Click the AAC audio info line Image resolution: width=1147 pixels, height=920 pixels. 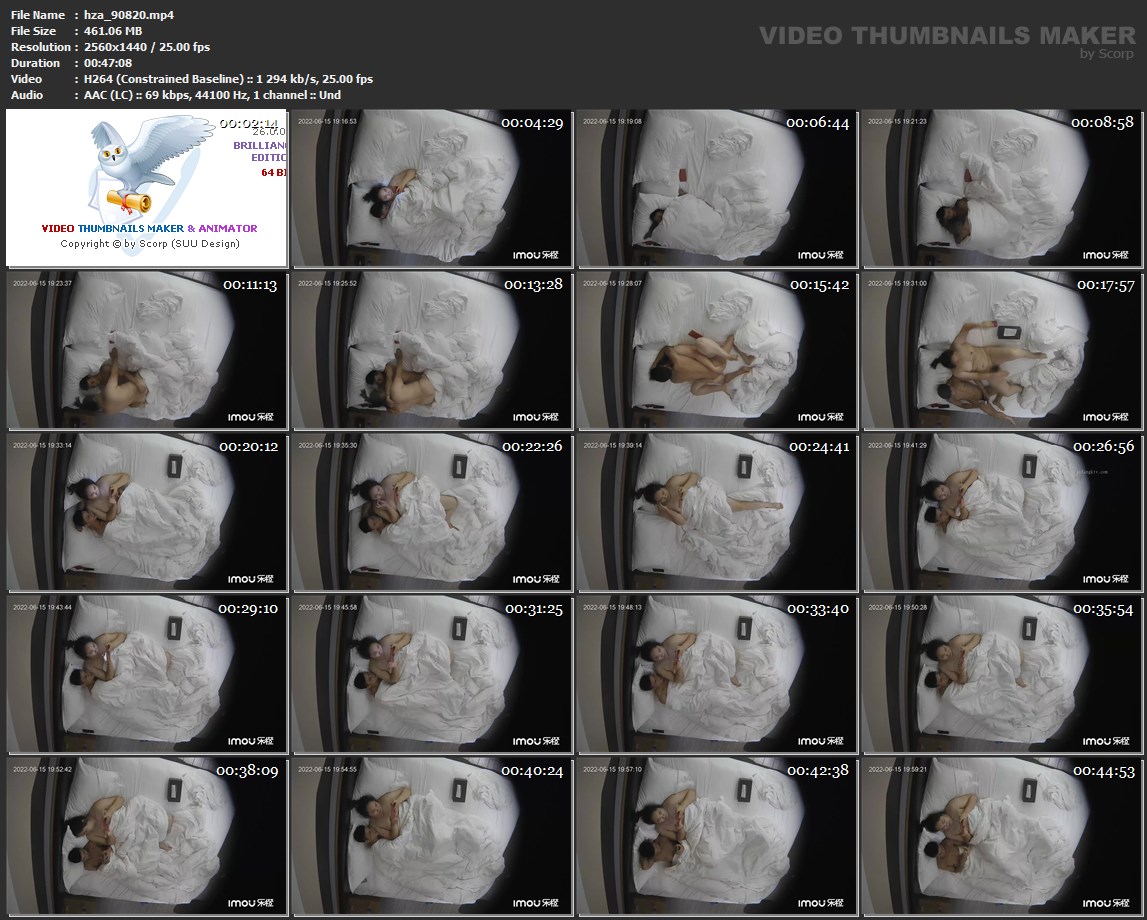212,95
